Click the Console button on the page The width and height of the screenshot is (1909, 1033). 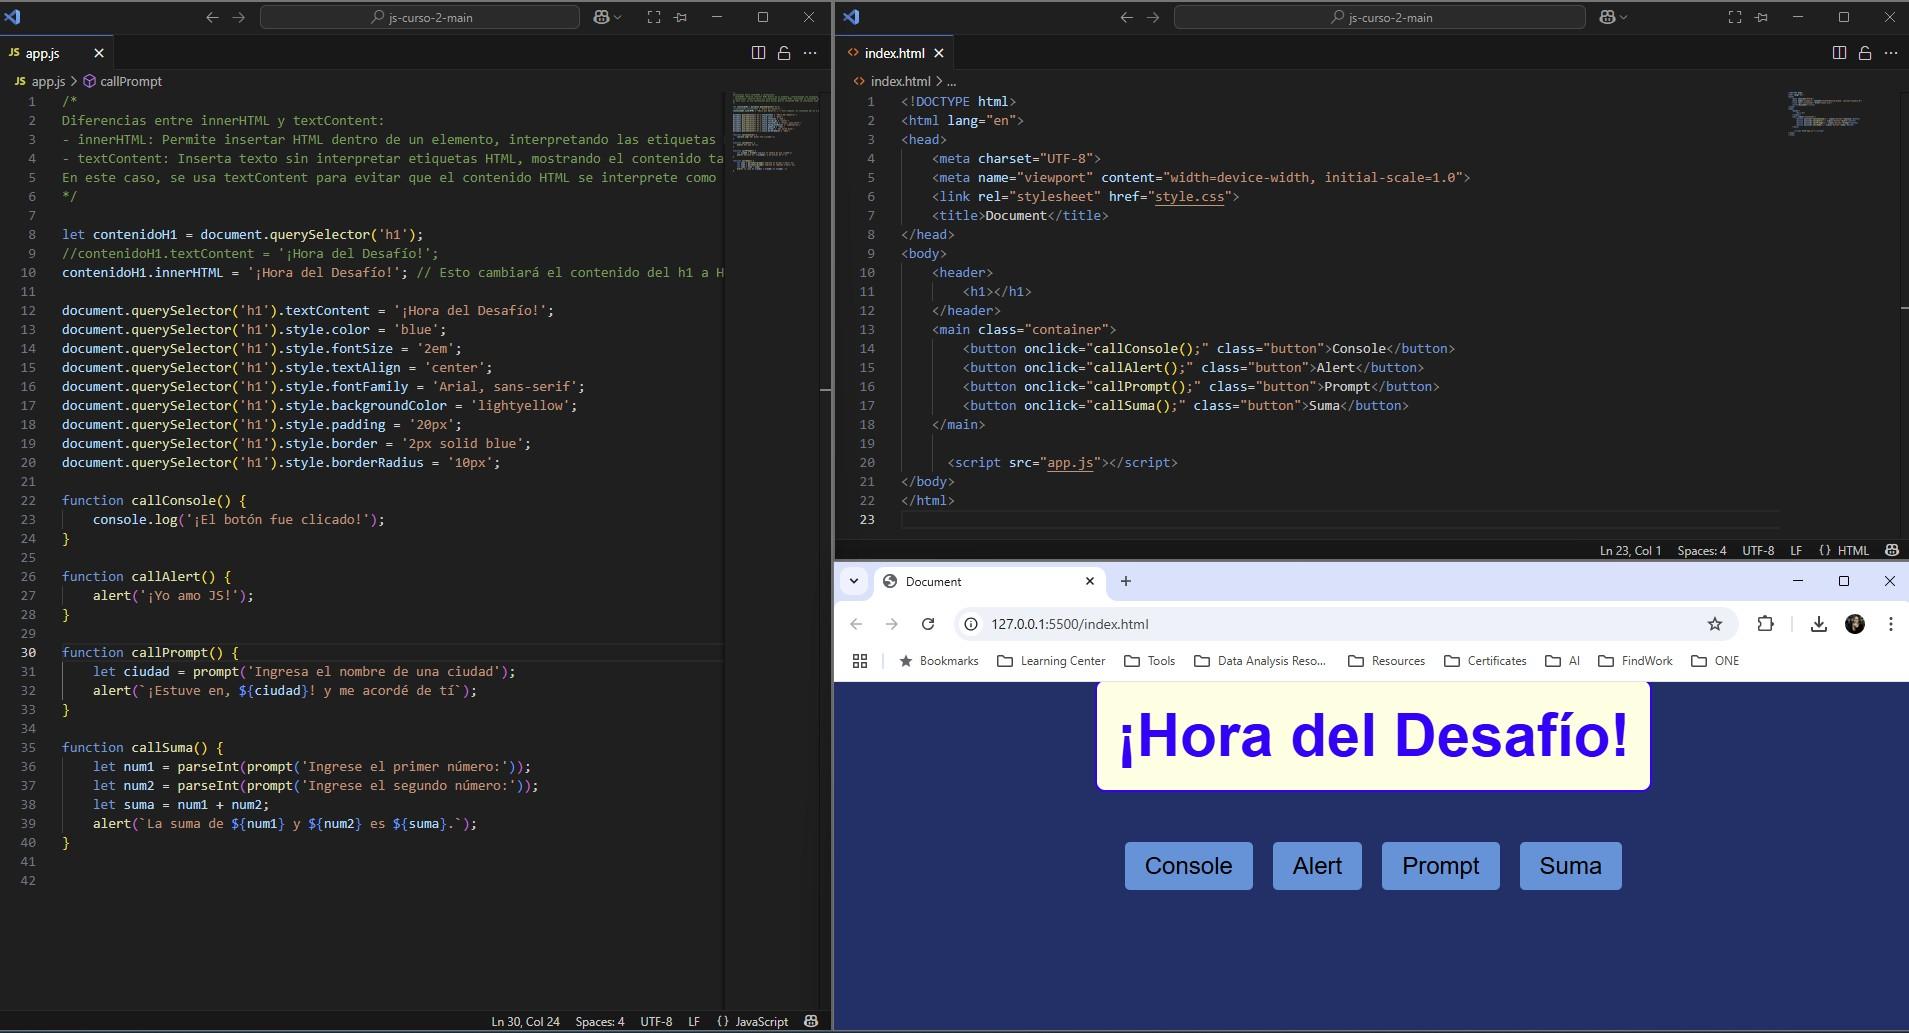point(1188,866)
